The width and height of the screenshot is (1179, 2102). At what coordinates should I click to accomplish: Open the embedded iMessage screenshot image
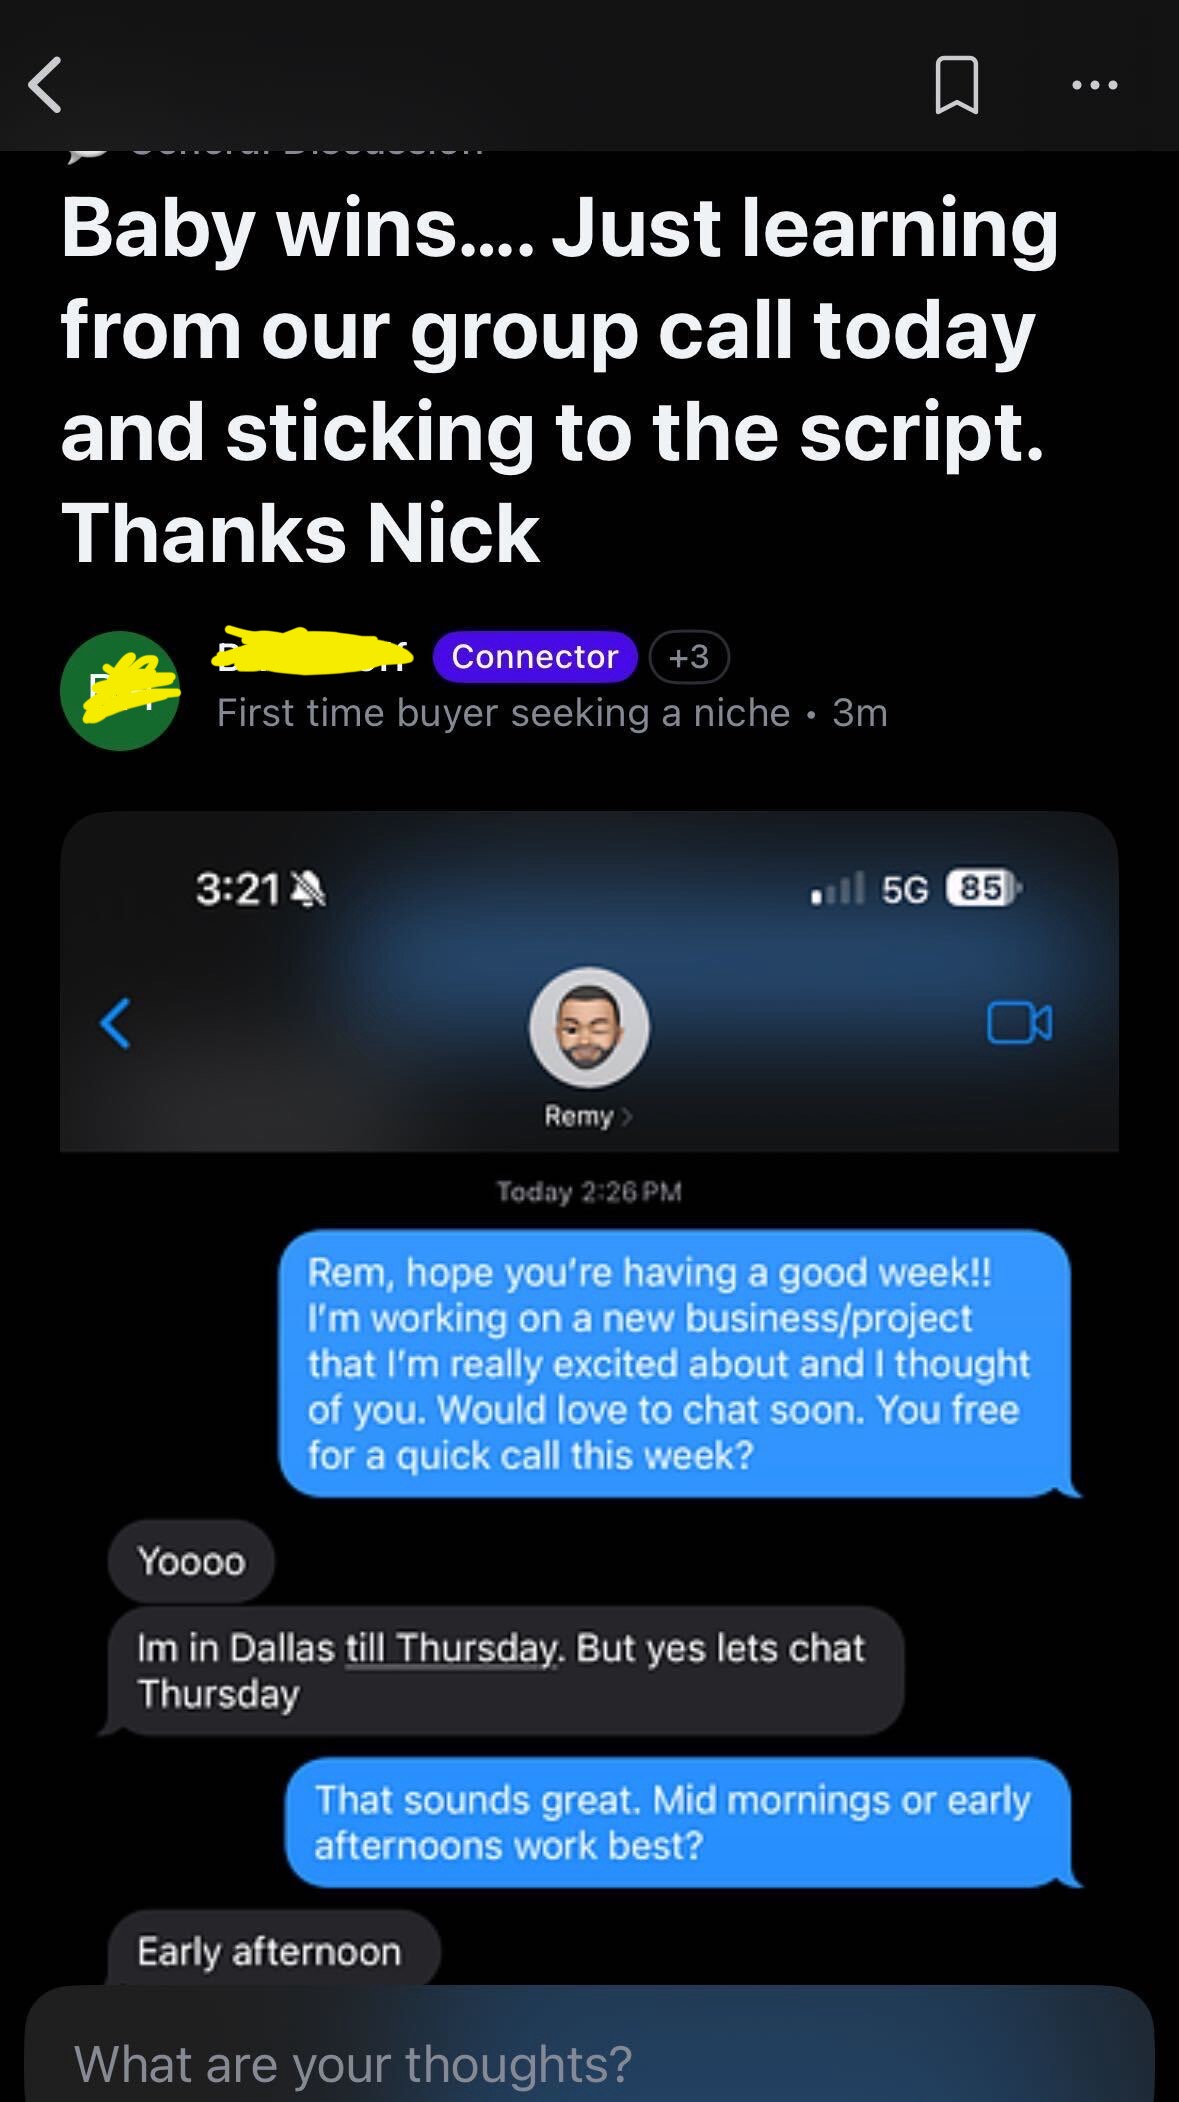589,1400
